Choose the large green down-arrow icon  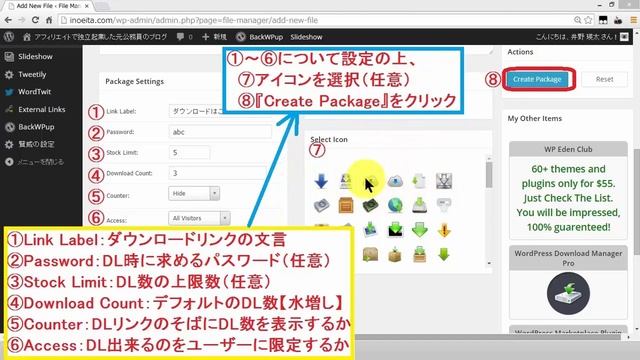tap(419, 230)
